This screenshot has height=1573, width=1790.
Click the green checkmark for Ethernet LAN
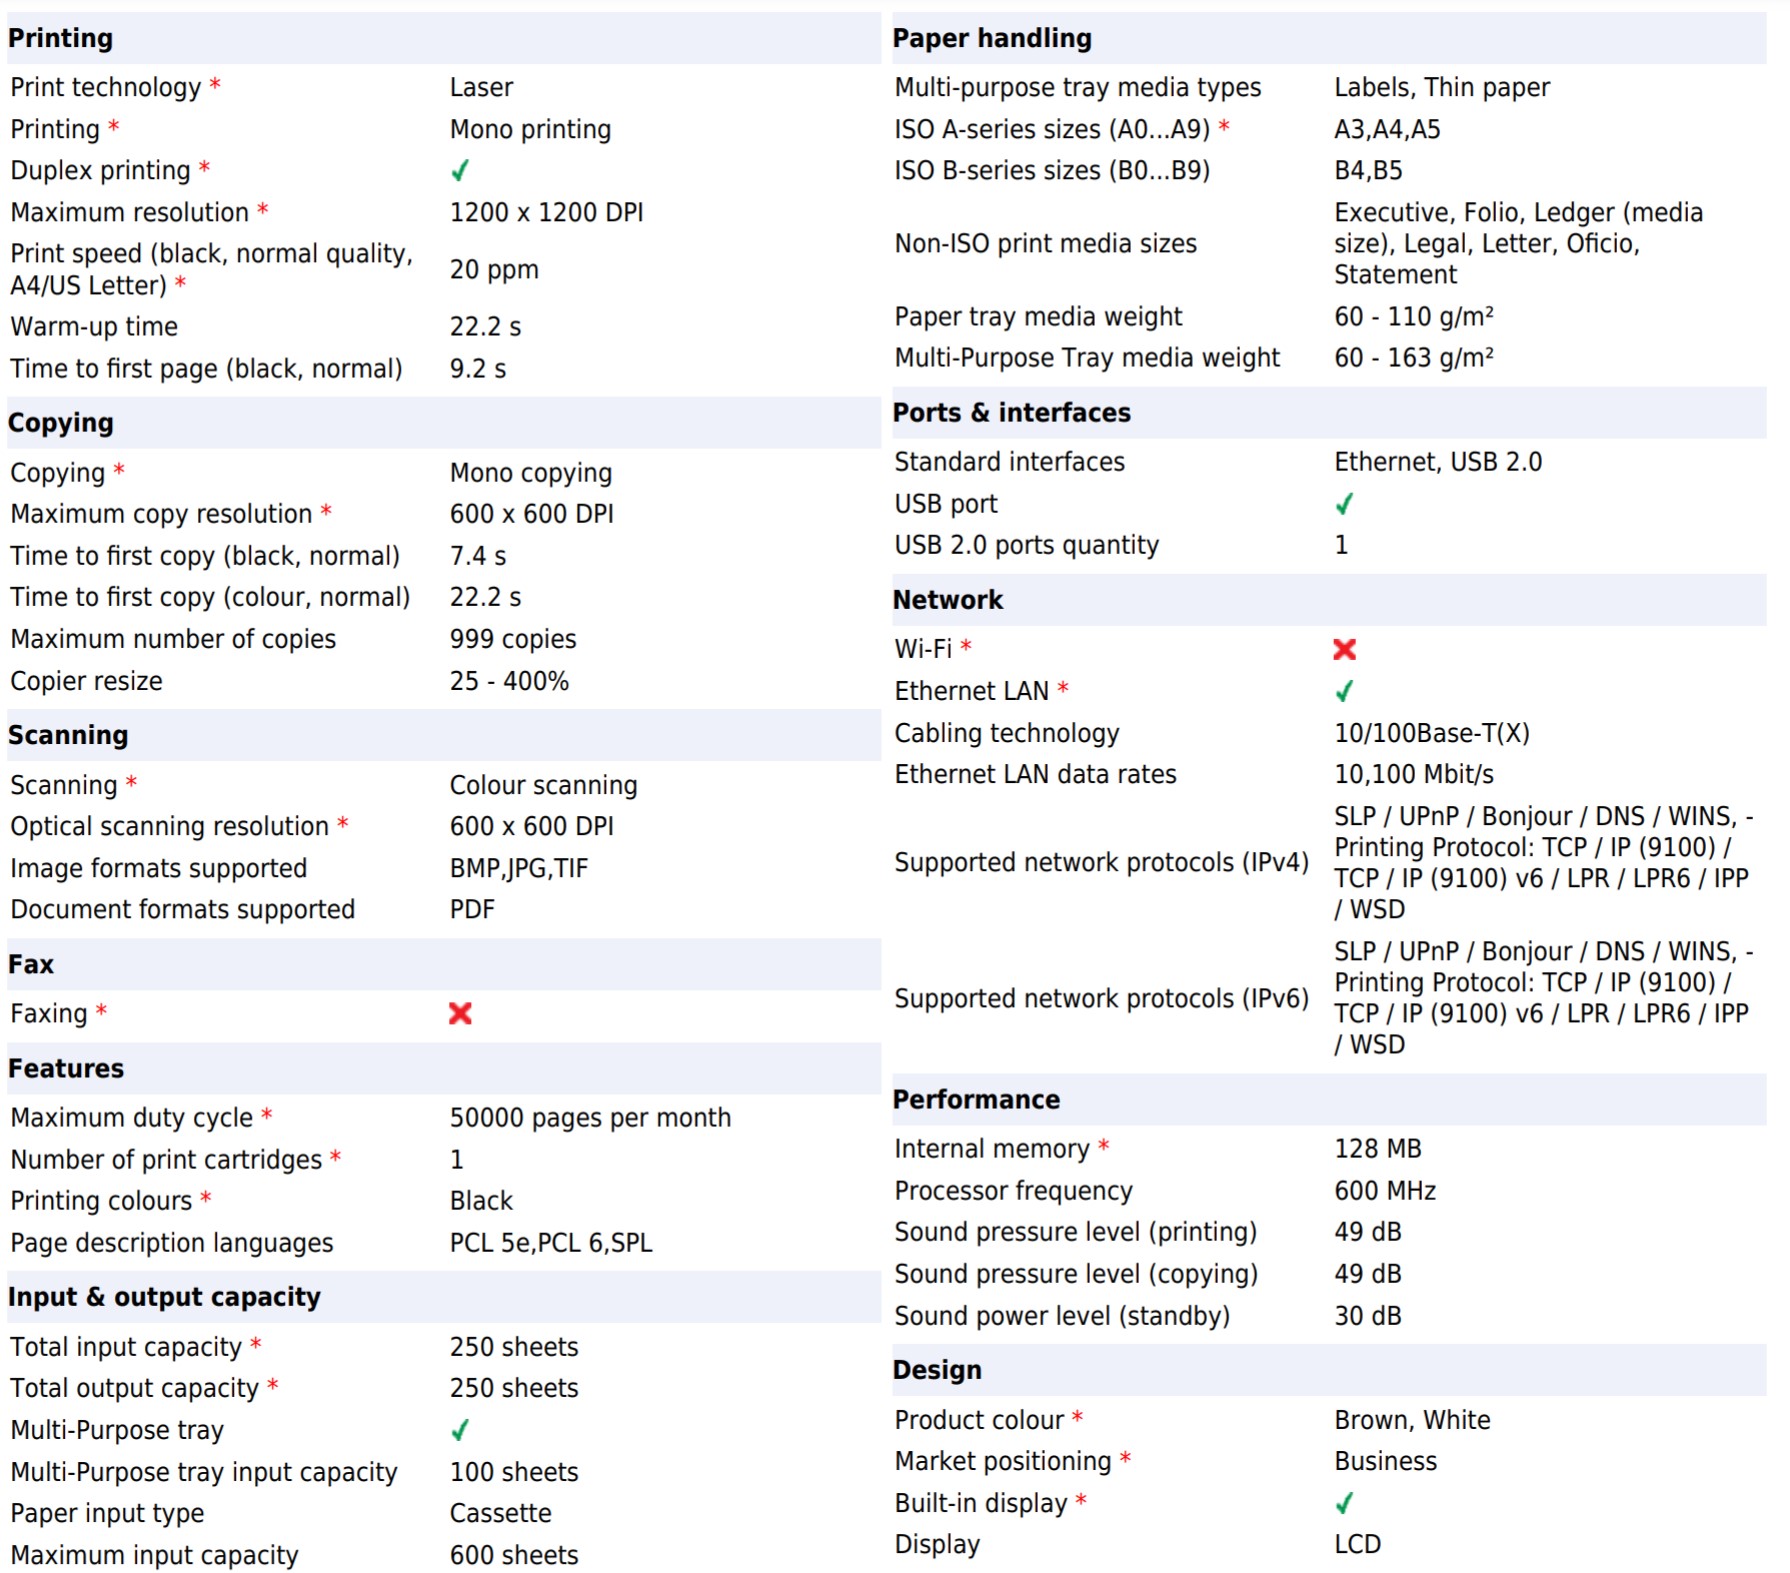tap(1344, 691)
